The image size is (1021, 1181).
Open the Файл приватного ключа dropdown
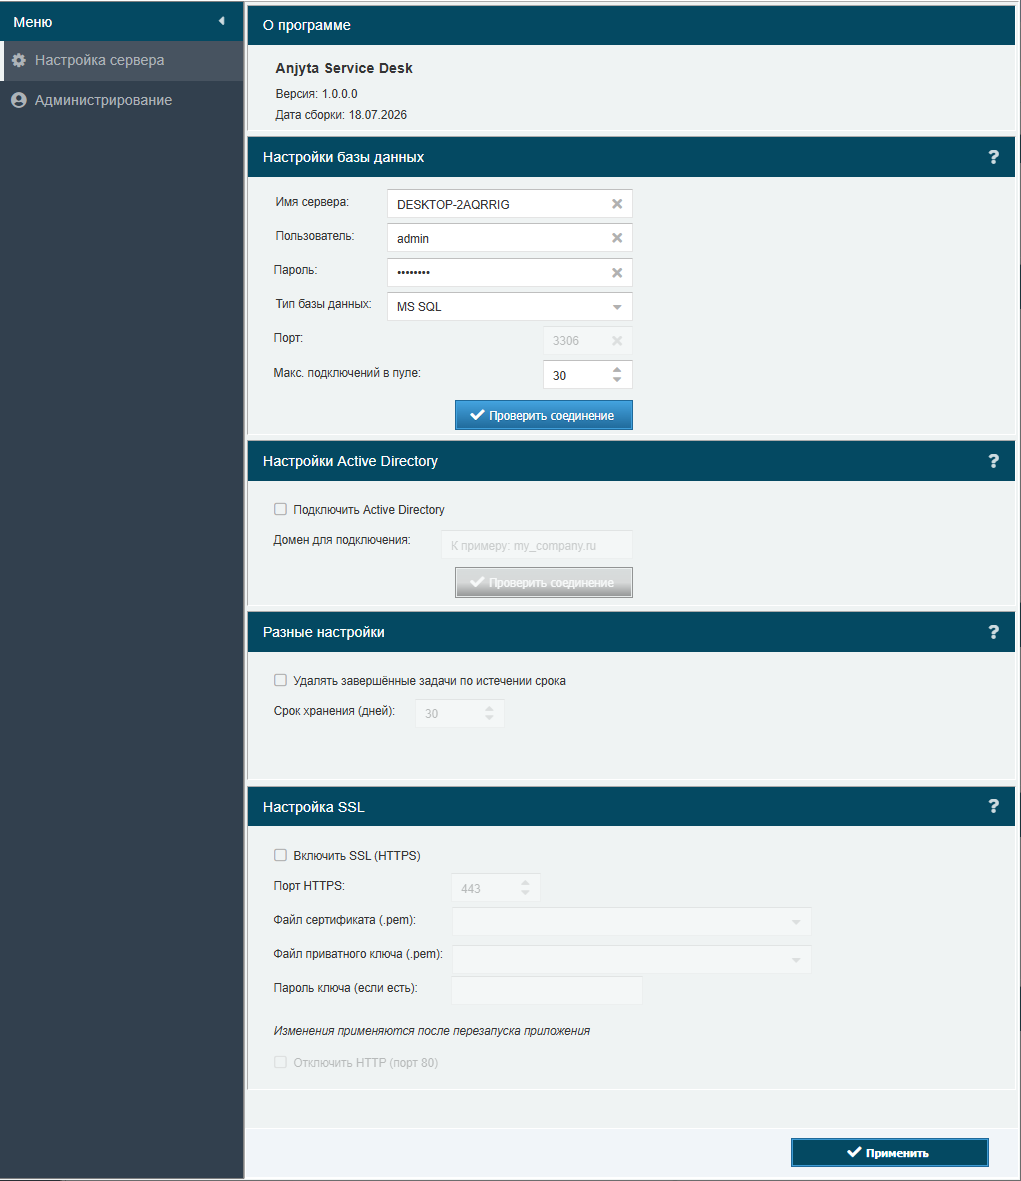point(796,960)
